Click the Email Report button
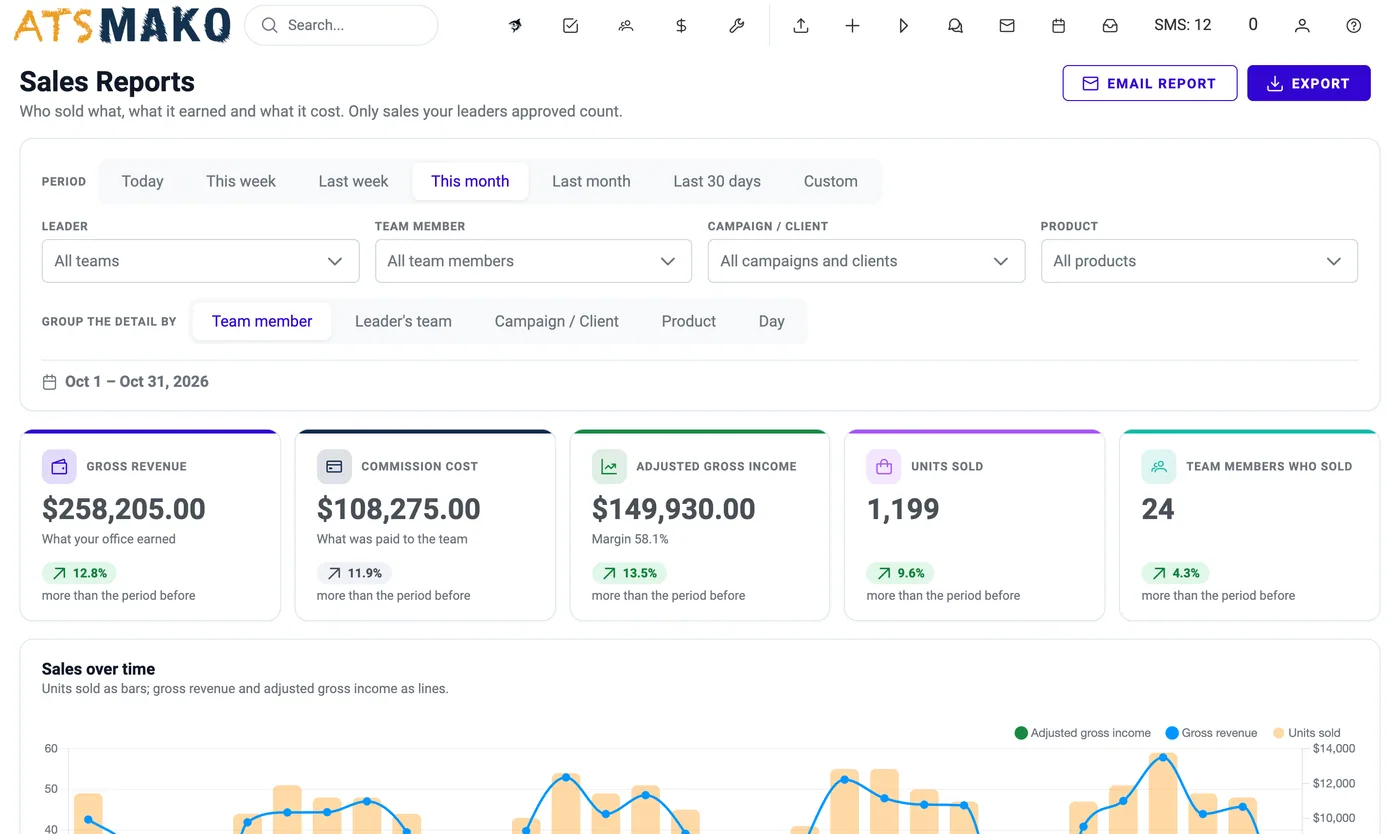 point(1150,83)
